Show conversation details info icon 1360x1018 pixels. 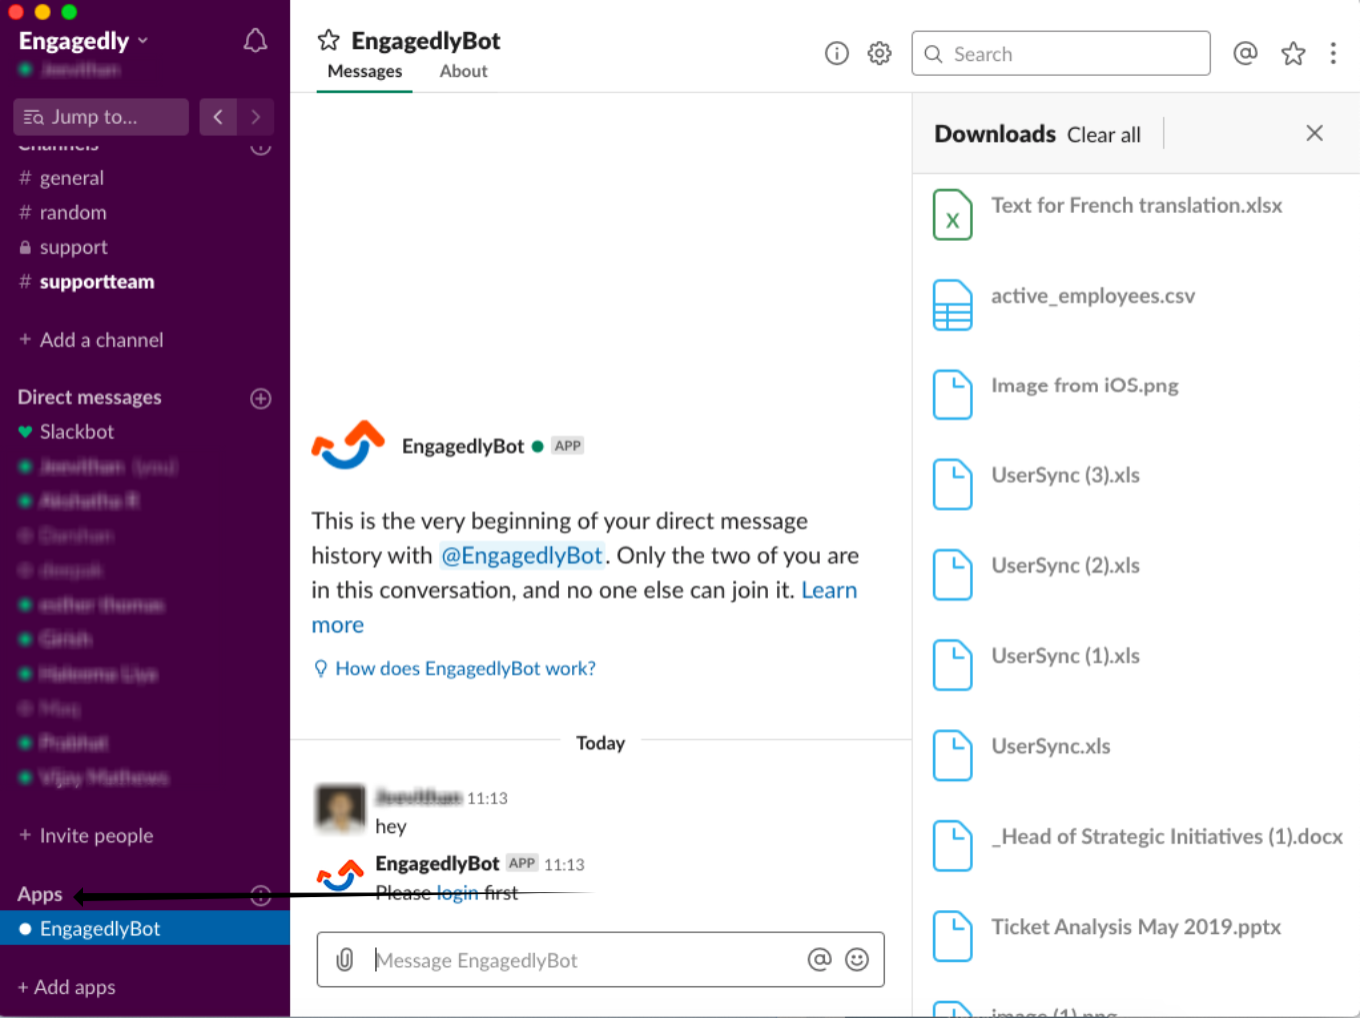point(836,53)
